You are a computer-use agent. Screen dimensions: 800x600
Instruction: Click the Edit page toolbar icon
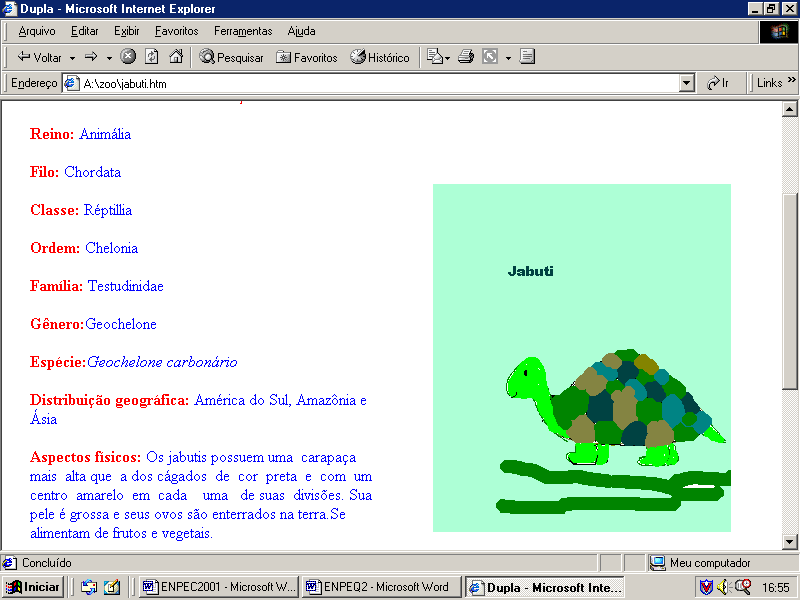click(x=490, y=57)
